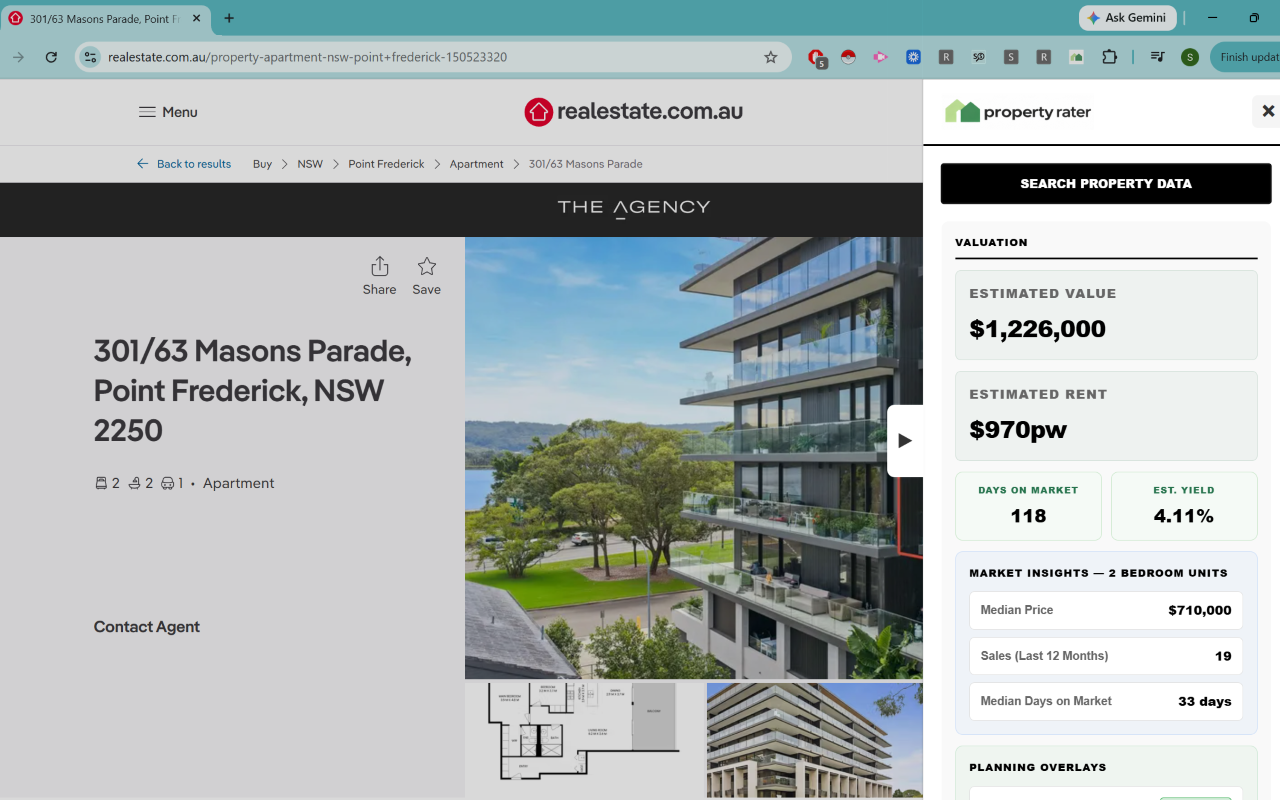This screenshot has width=1280, height=800.
Task: Open the floor plan thumbnail
Action: 583,740
